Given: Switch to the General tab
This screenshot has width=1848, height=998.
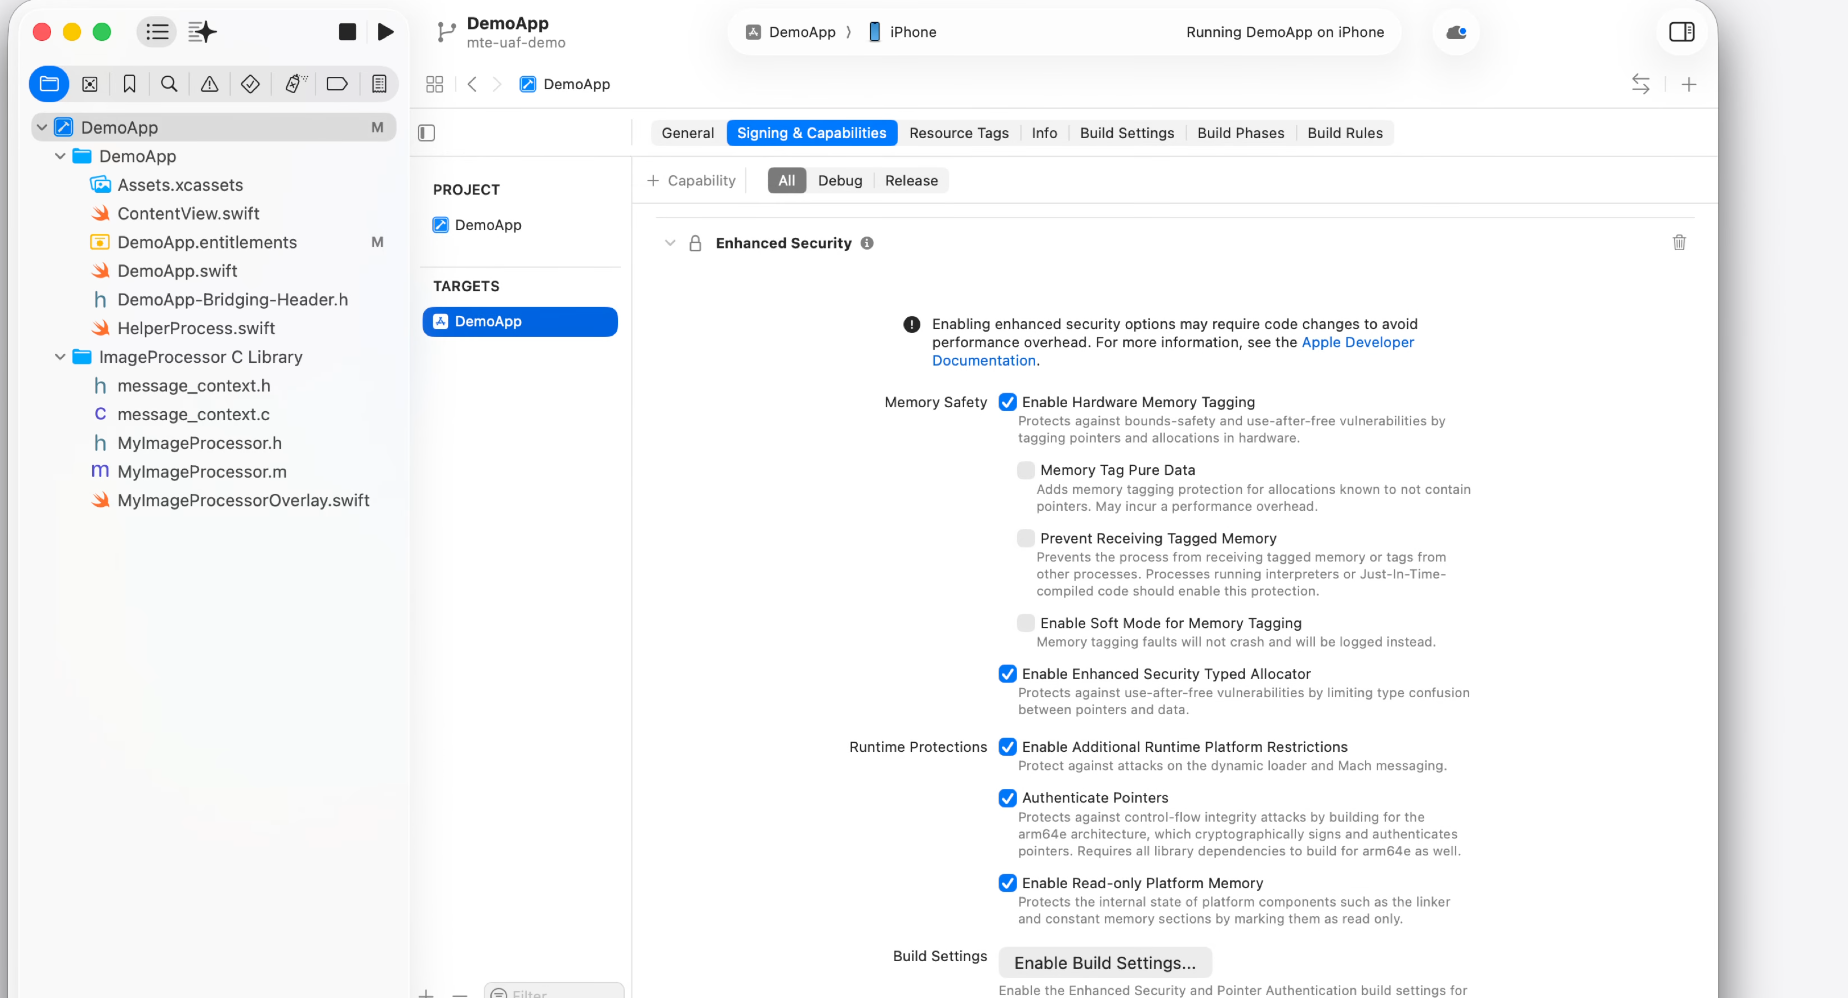Looking at the screenshot, I should (688, 133).
